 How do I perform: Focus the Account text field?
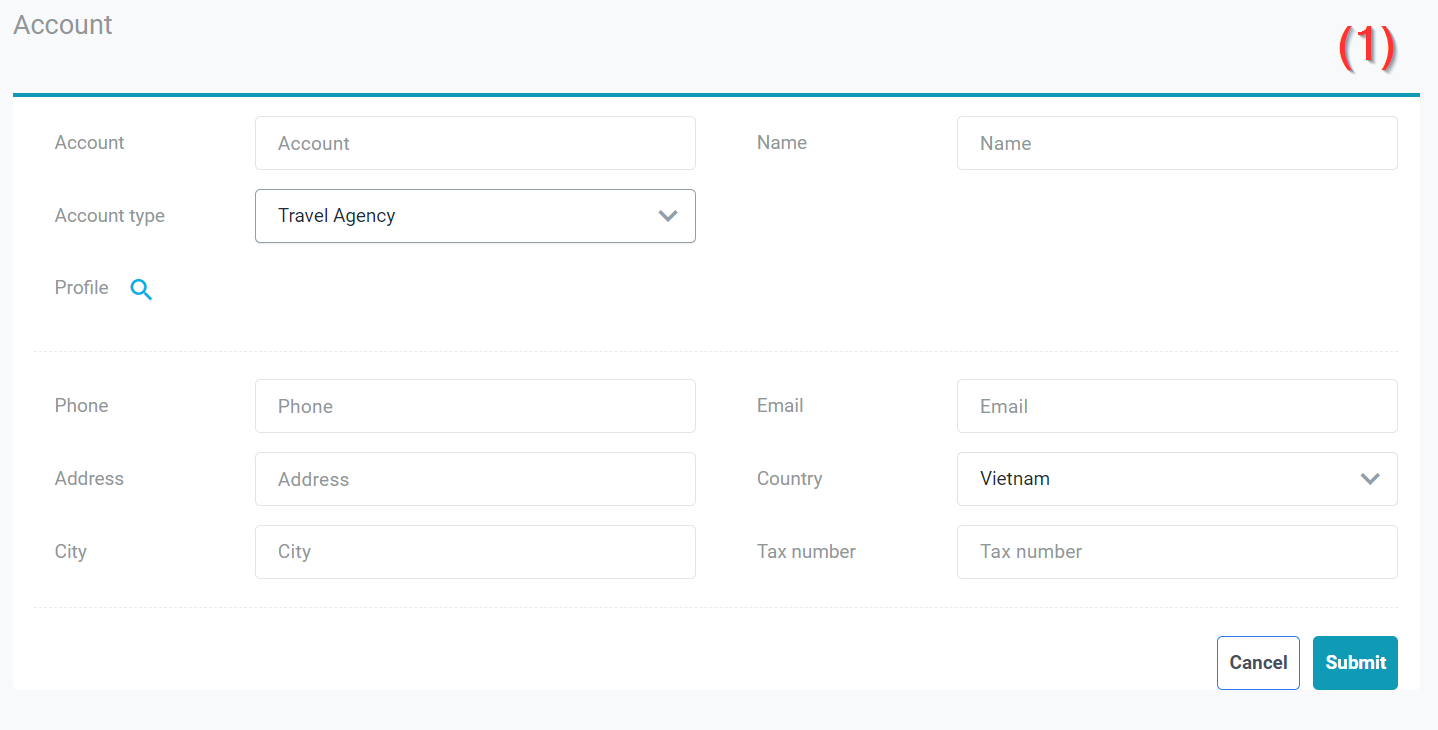pos(474,143)
